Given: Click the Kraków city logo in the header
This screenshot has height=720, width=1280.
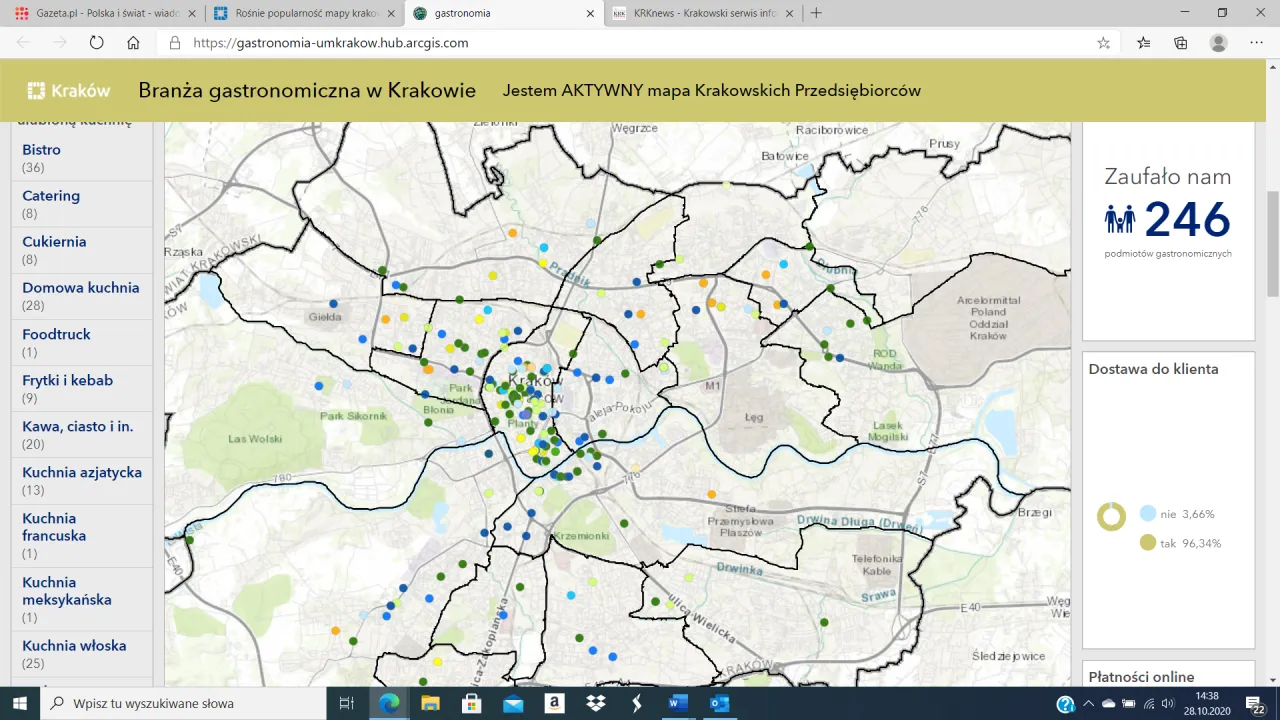Looking at the screenshot, I should point(68,90).
